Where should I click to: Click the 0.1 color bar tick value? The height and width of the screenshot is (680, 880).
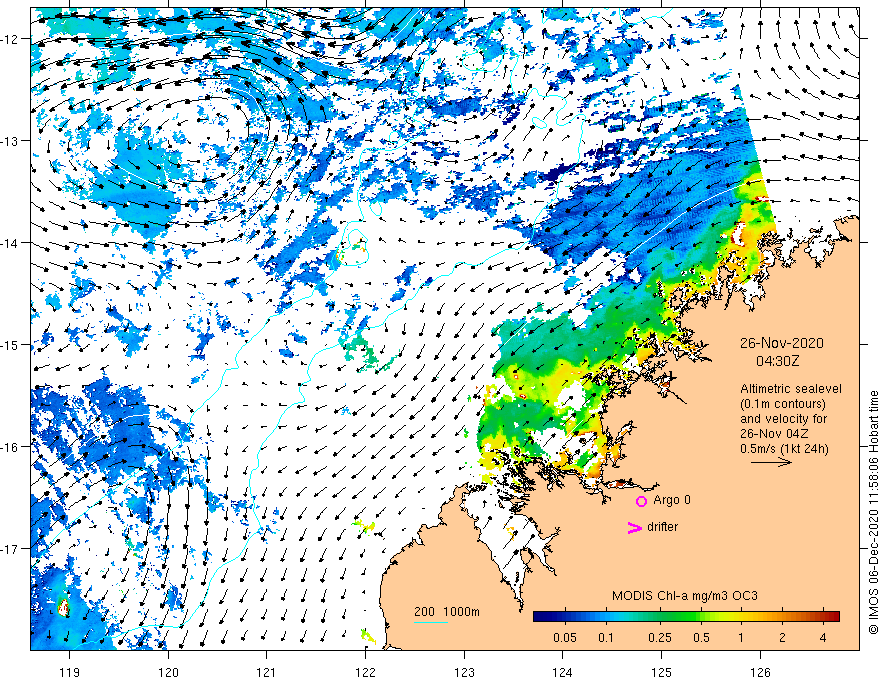pyautogui.click(x=606, y=638)
